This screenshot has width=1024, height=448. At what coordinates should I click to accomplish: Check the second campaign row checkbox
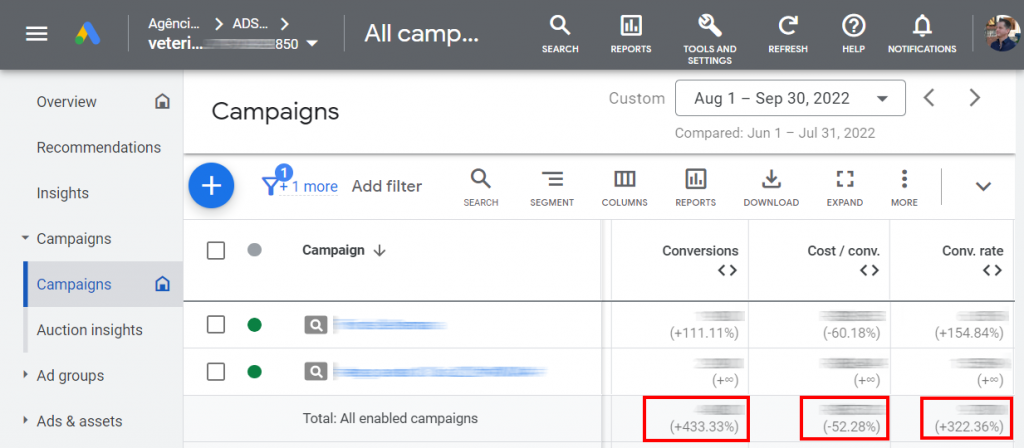click(x=216, y=371)
